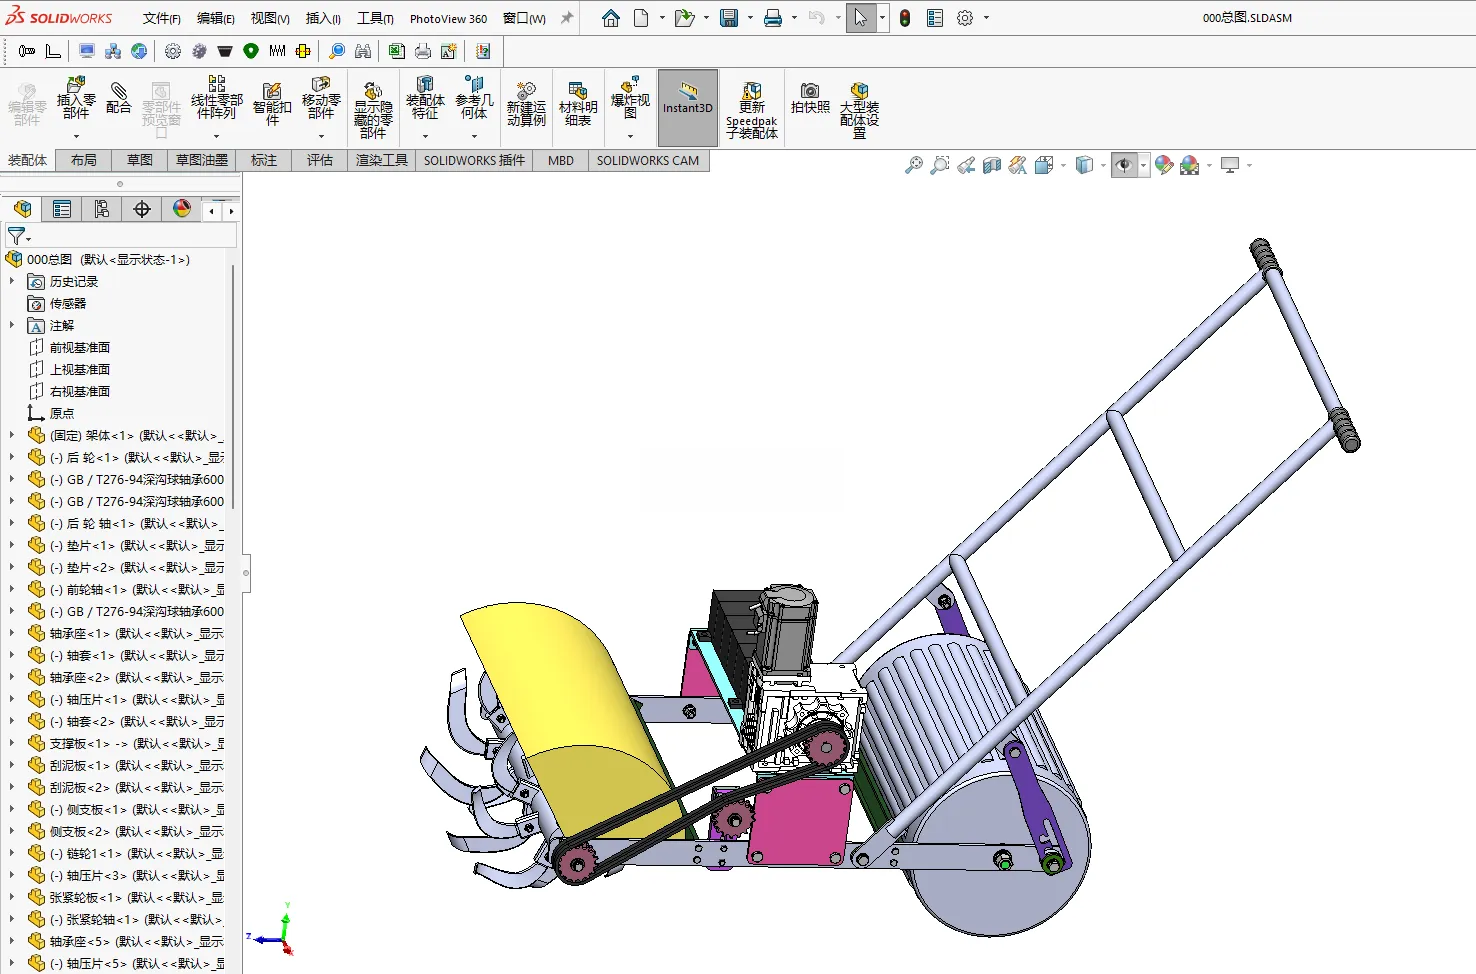Toggle Hide/Show Items eye icon
The image size is (1476, 974).
coord(1124,165)
